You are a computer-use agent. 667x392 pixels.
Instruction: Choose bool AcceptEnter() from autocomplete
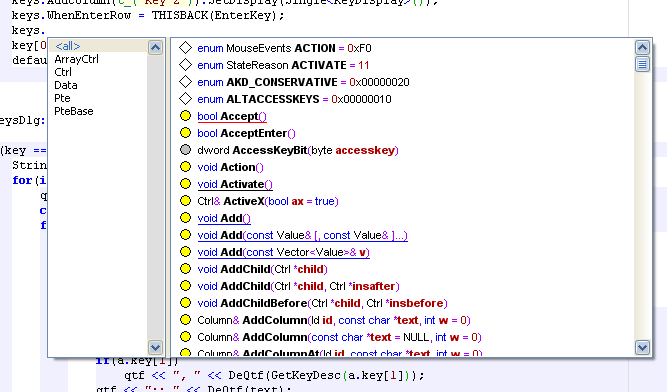(x=246, y=133)
